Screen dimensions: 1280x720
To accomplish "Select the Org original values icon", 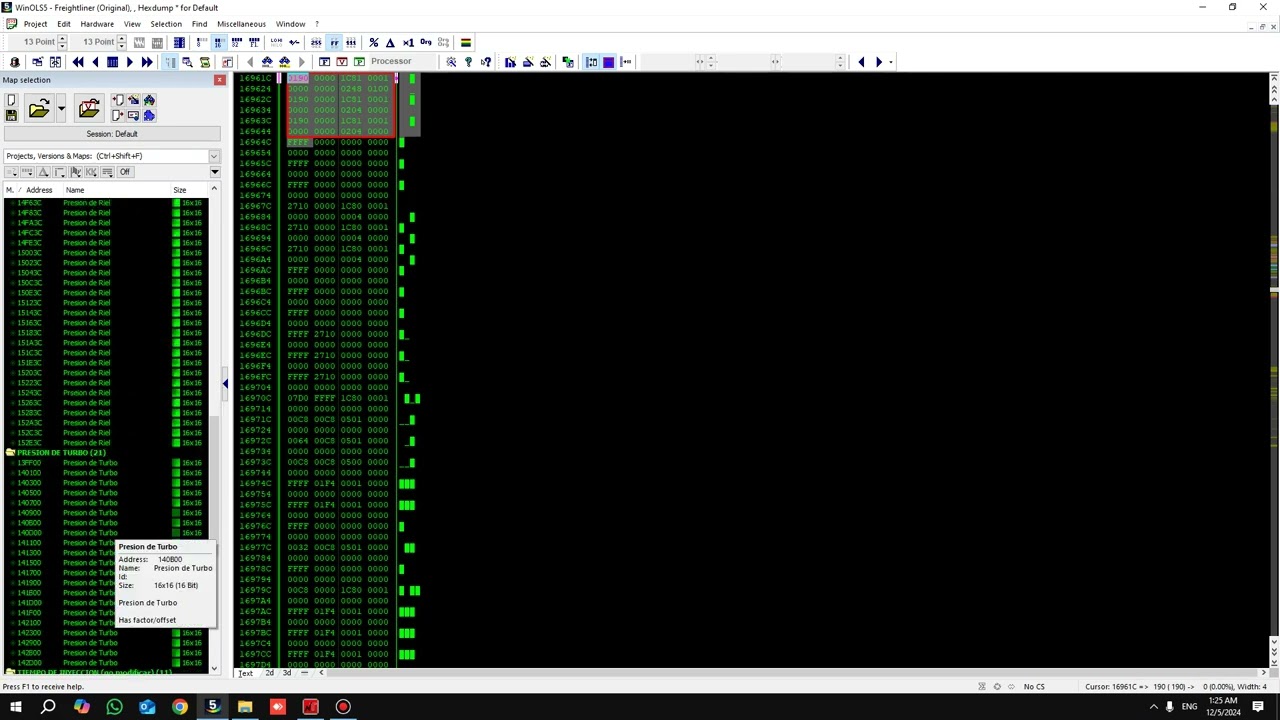I will [x=426, y=43].
